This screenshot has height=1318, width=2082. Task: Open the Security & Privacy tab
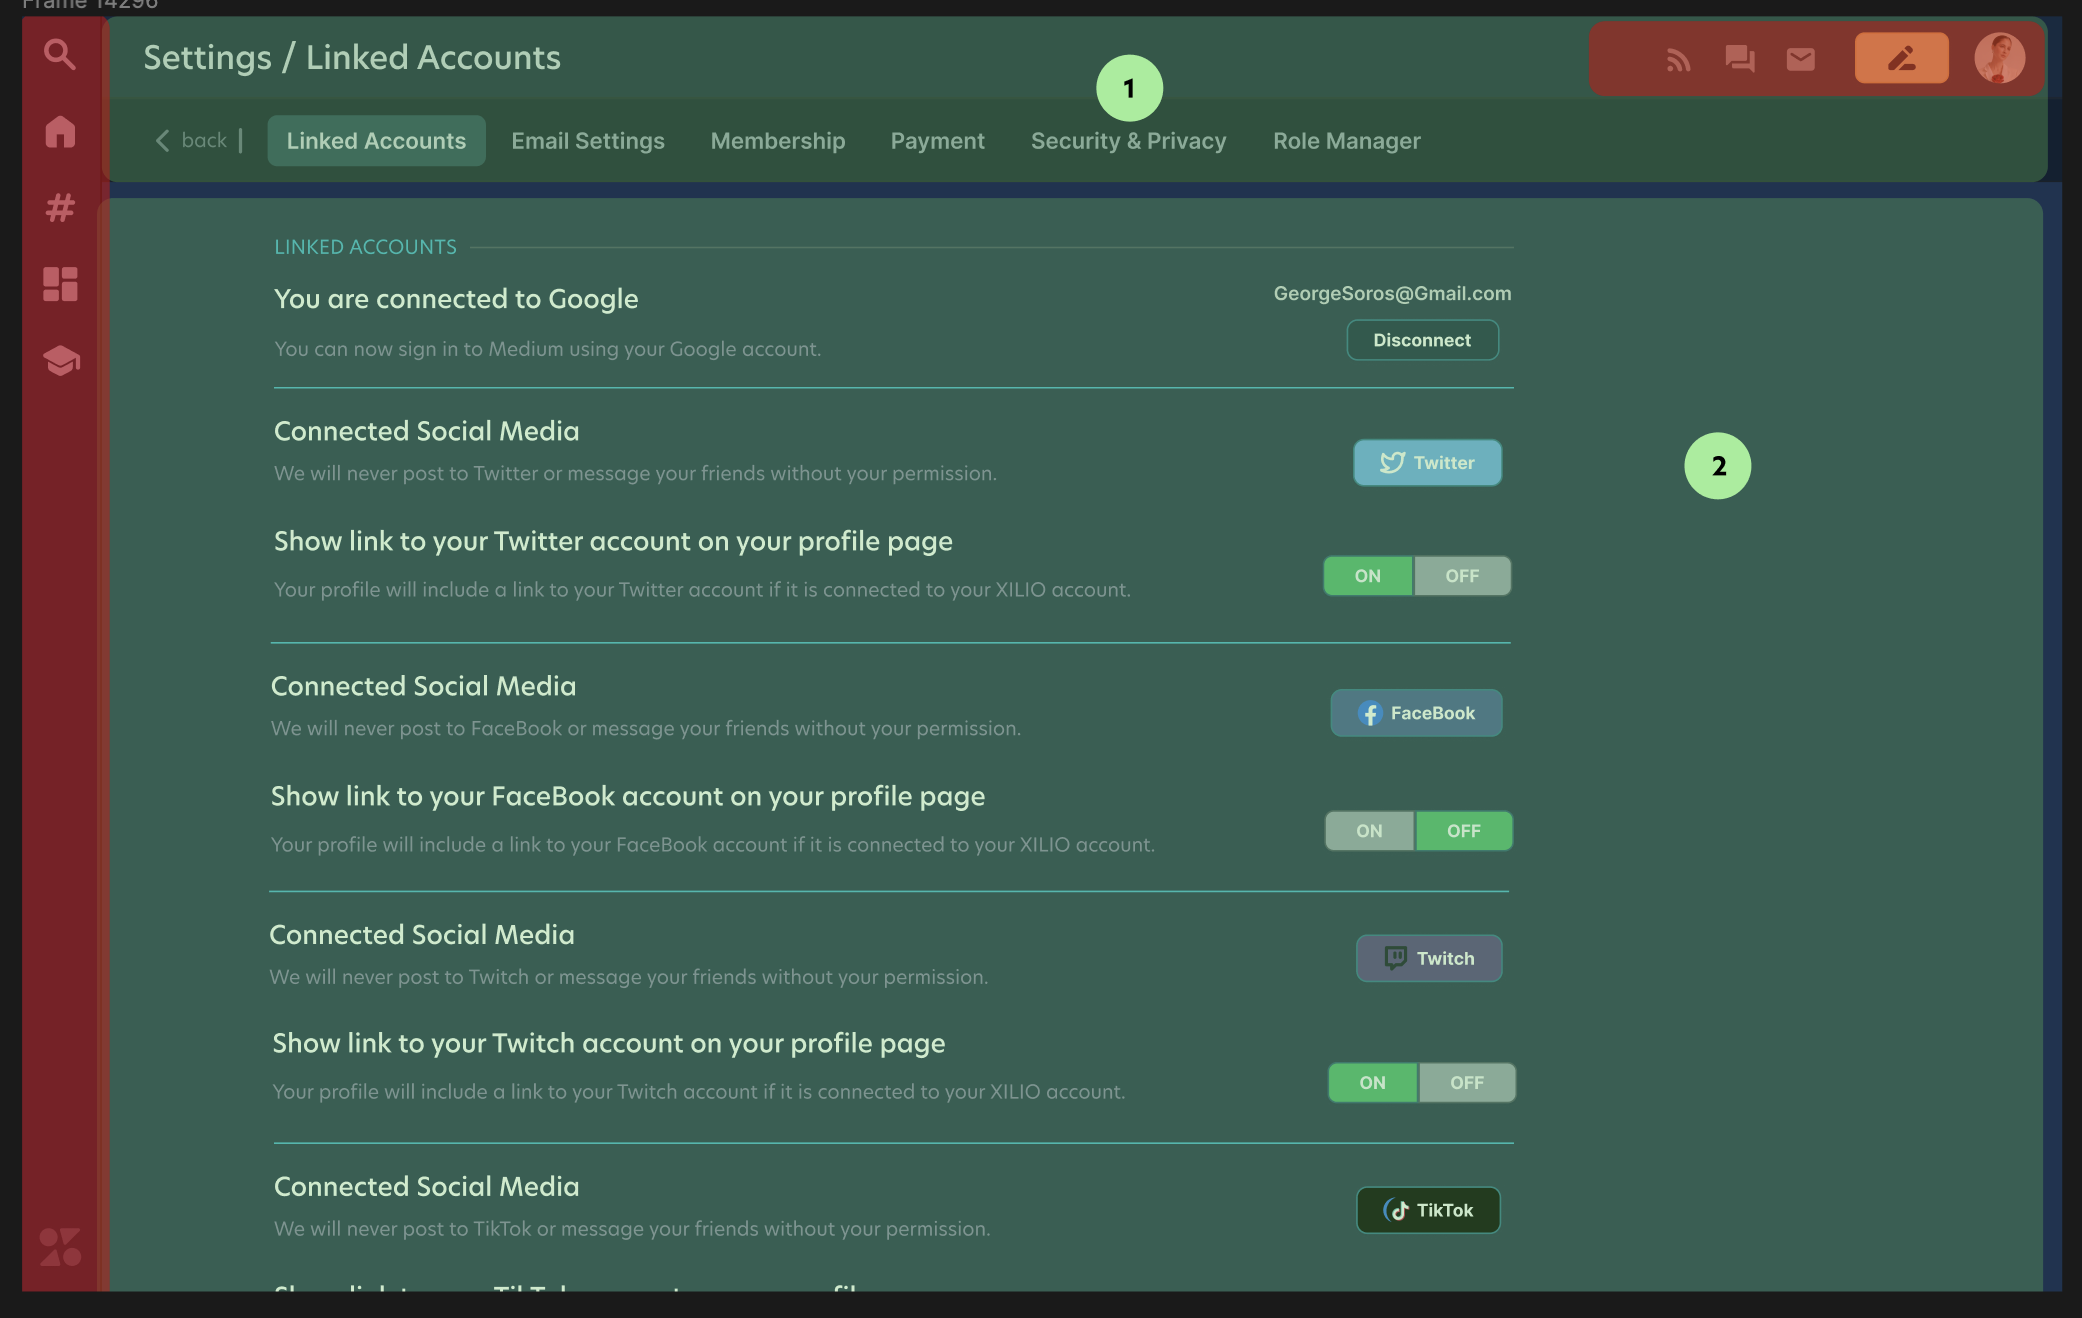click(x=1128, y=140)
